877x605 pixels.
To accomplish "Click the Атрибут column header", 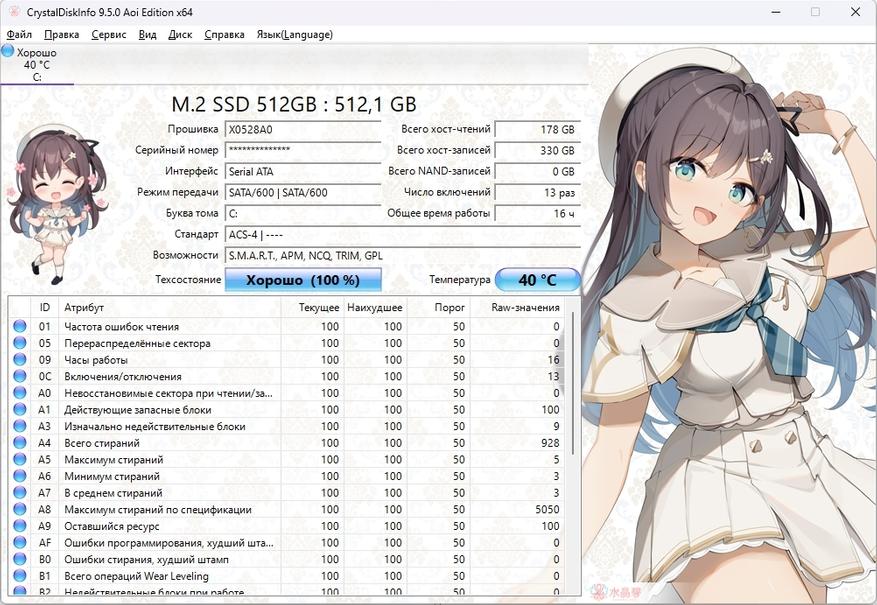I will [84, 307].
